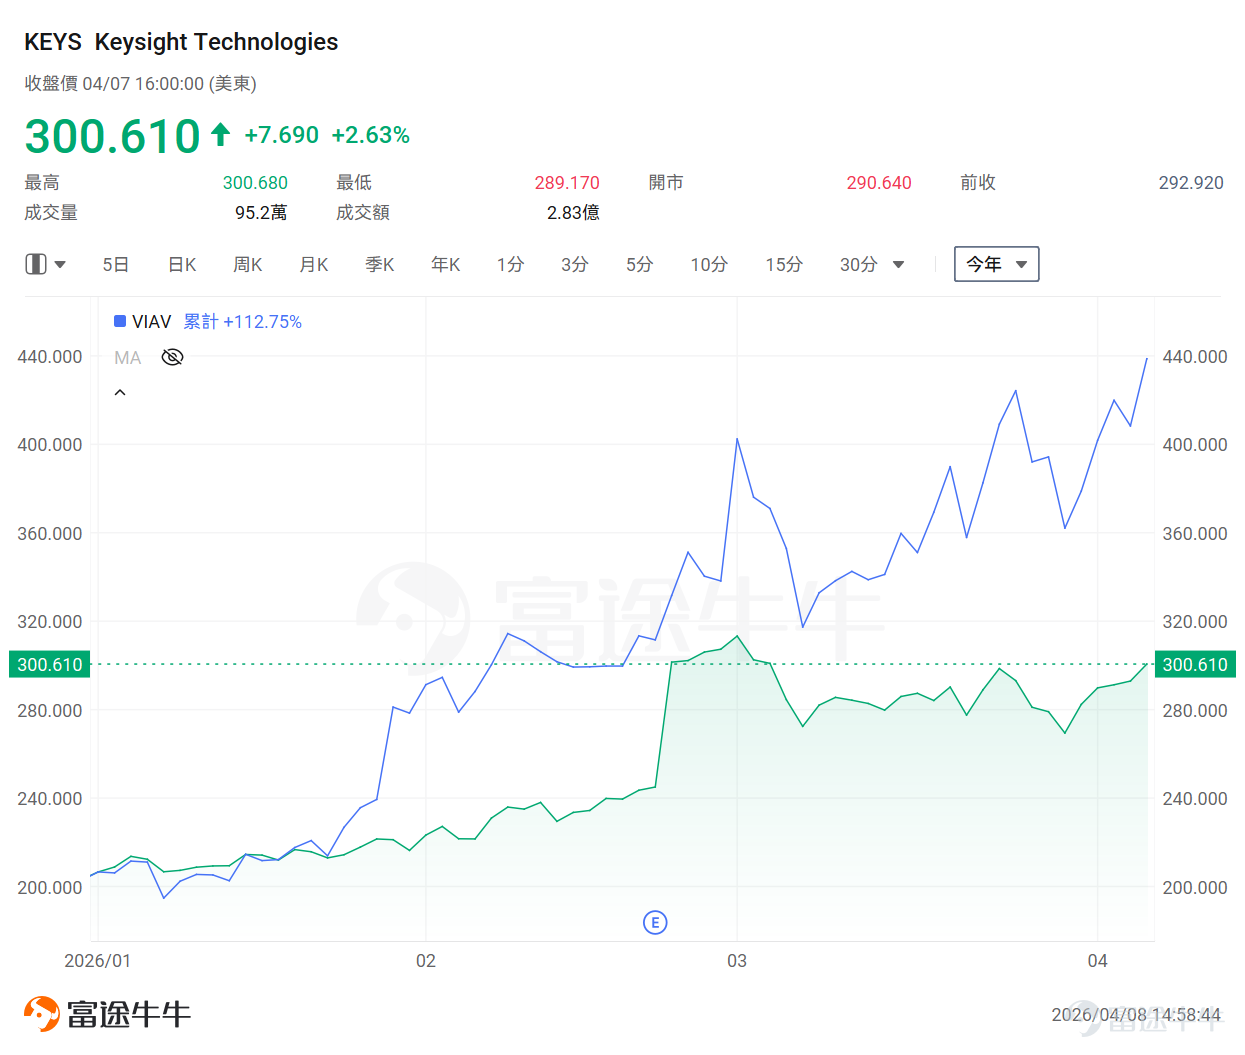Screen dimensions: 1245x1055
Task: Click the right axis 240.000 label
Action: (x=1195, y=799)
